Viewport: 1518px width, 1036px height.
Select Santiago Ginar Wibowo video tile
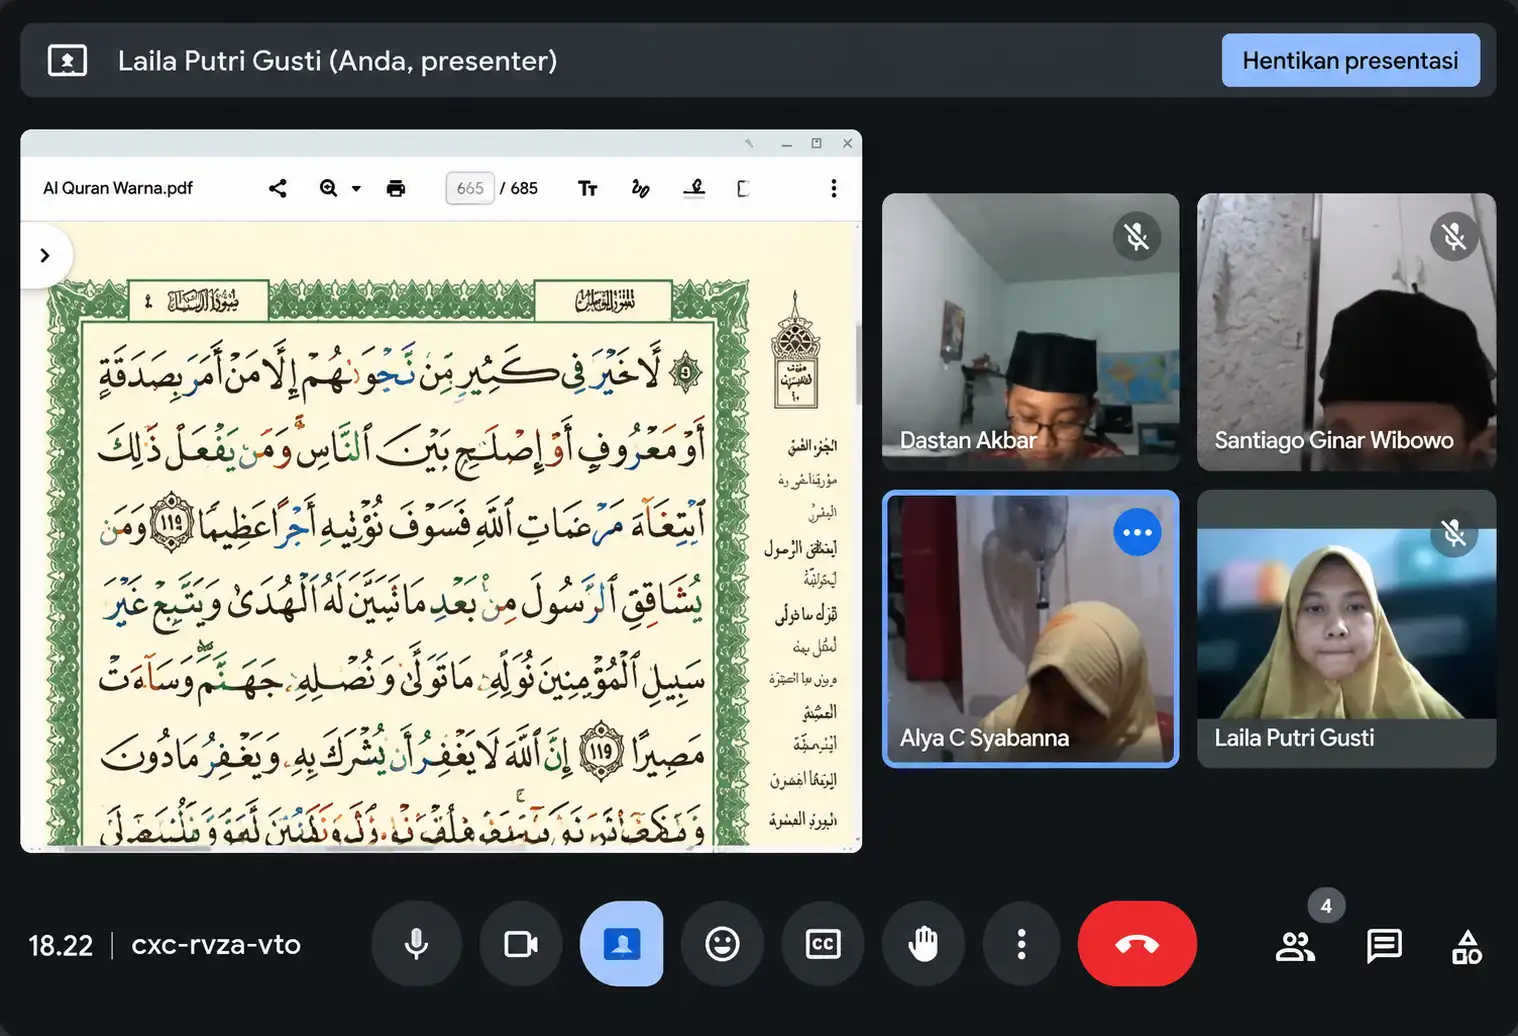click(1346, 331)
